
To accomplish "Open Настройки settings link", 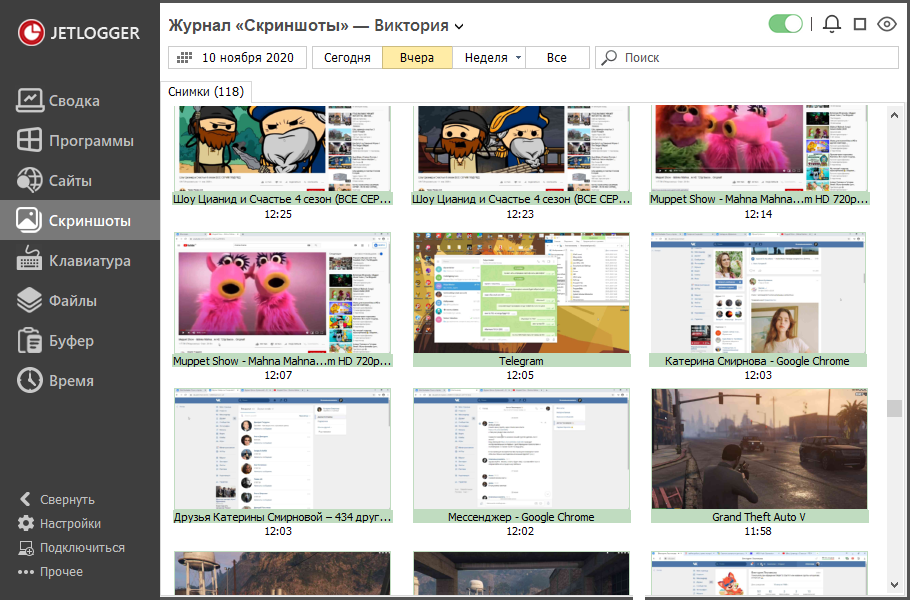I will [70, 524].
